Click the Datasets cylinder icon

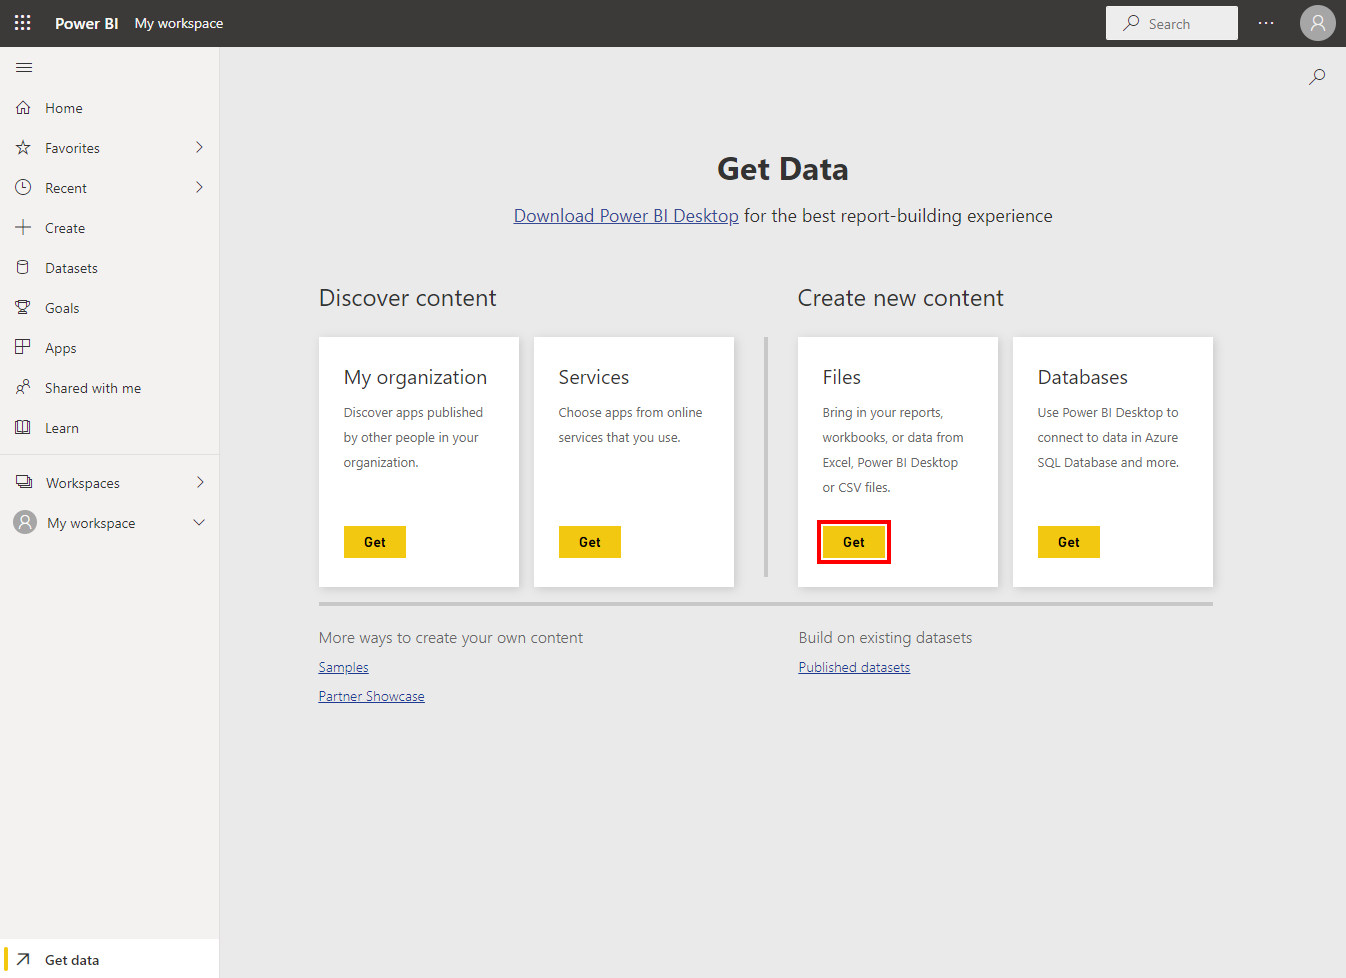pos(23,268)
